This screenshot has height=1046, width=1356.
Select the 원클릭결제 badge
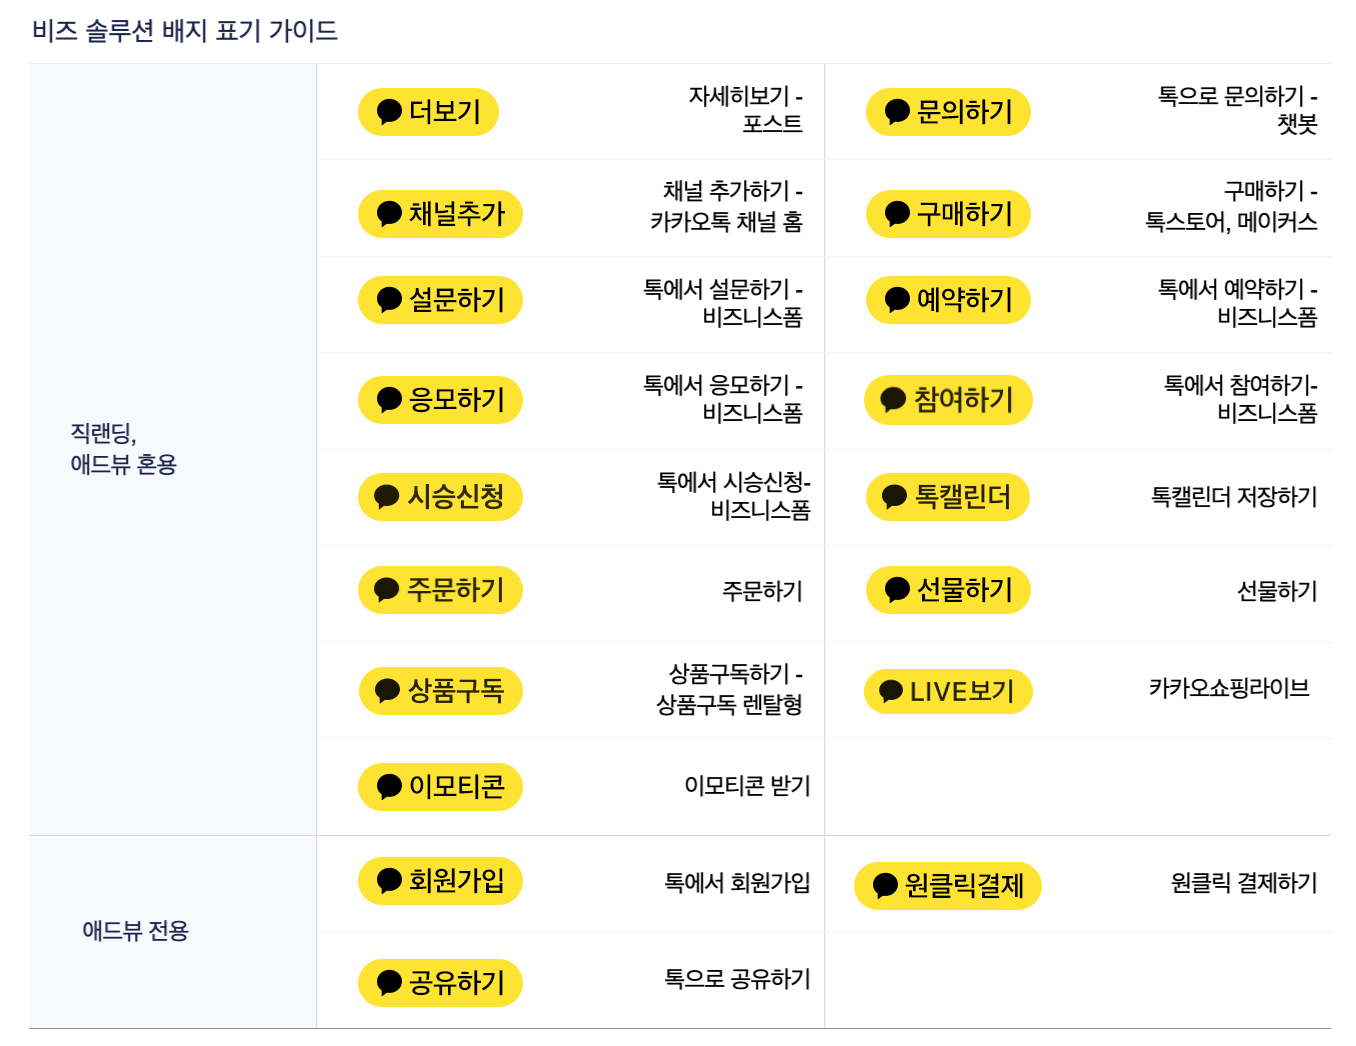click(x=948, y=886)
